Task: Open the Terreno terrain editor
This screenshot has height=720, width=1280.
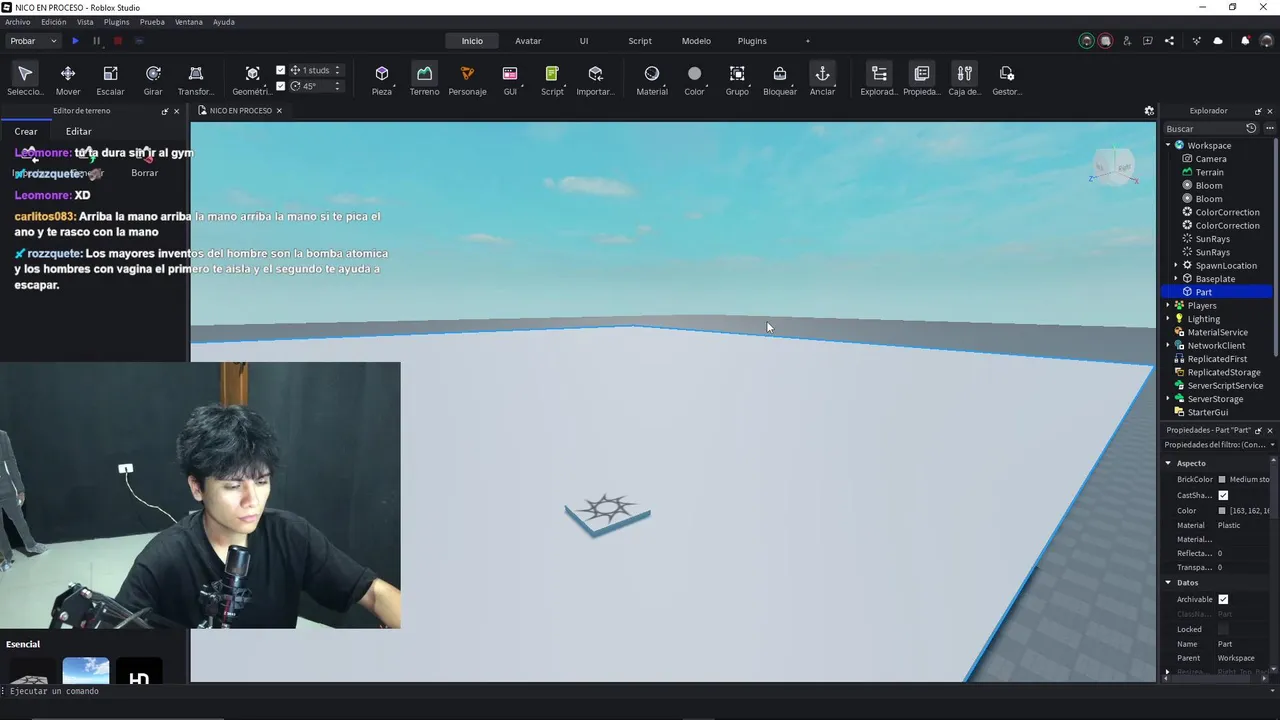Action: tap(424, 80)
